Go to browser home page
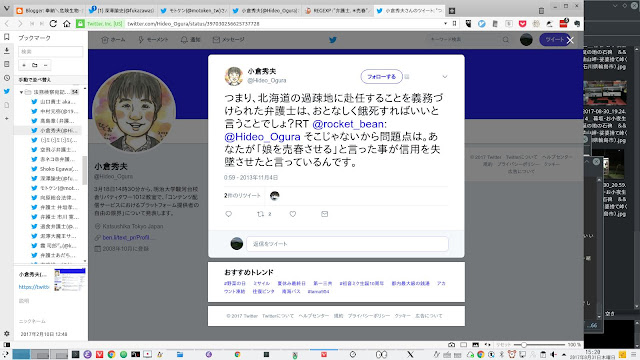 (67, 24)
